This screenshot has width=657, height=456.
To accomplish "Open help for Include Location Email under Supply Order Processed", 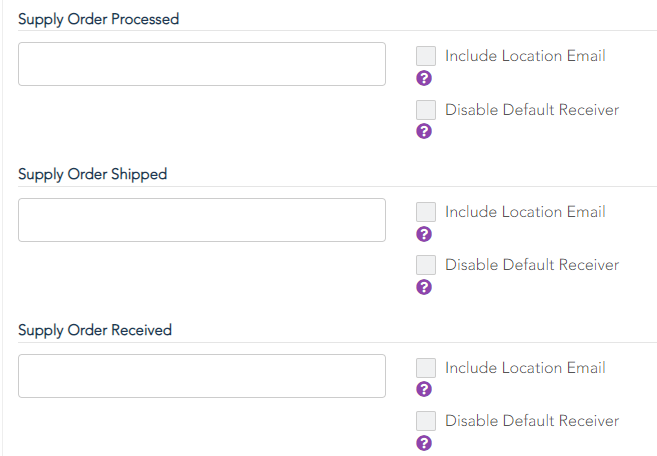I will (x=424, y=78).
